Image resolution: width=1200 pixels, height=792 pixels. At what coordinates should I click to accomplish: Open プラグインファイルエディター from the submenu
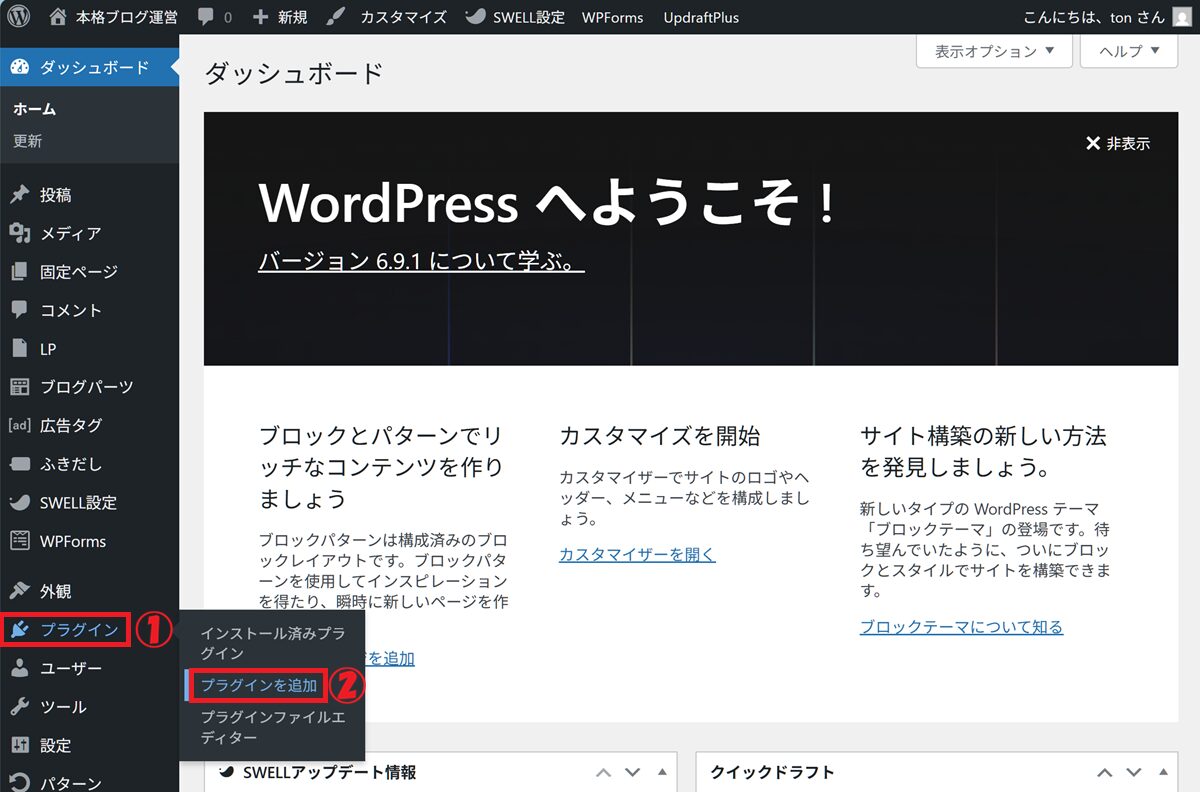pyautogui.click(x=272, y=727)
